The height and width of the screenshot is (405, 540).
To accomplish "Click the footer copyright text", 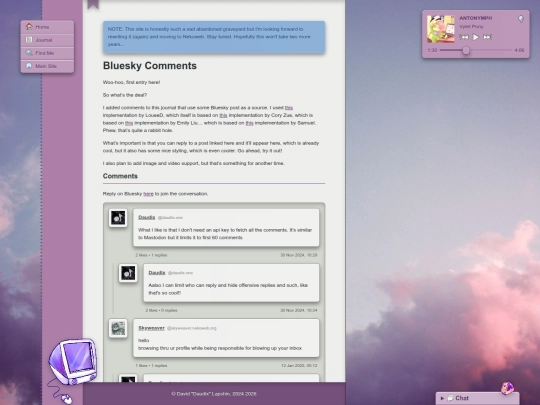I will click(x=214, y=394).
